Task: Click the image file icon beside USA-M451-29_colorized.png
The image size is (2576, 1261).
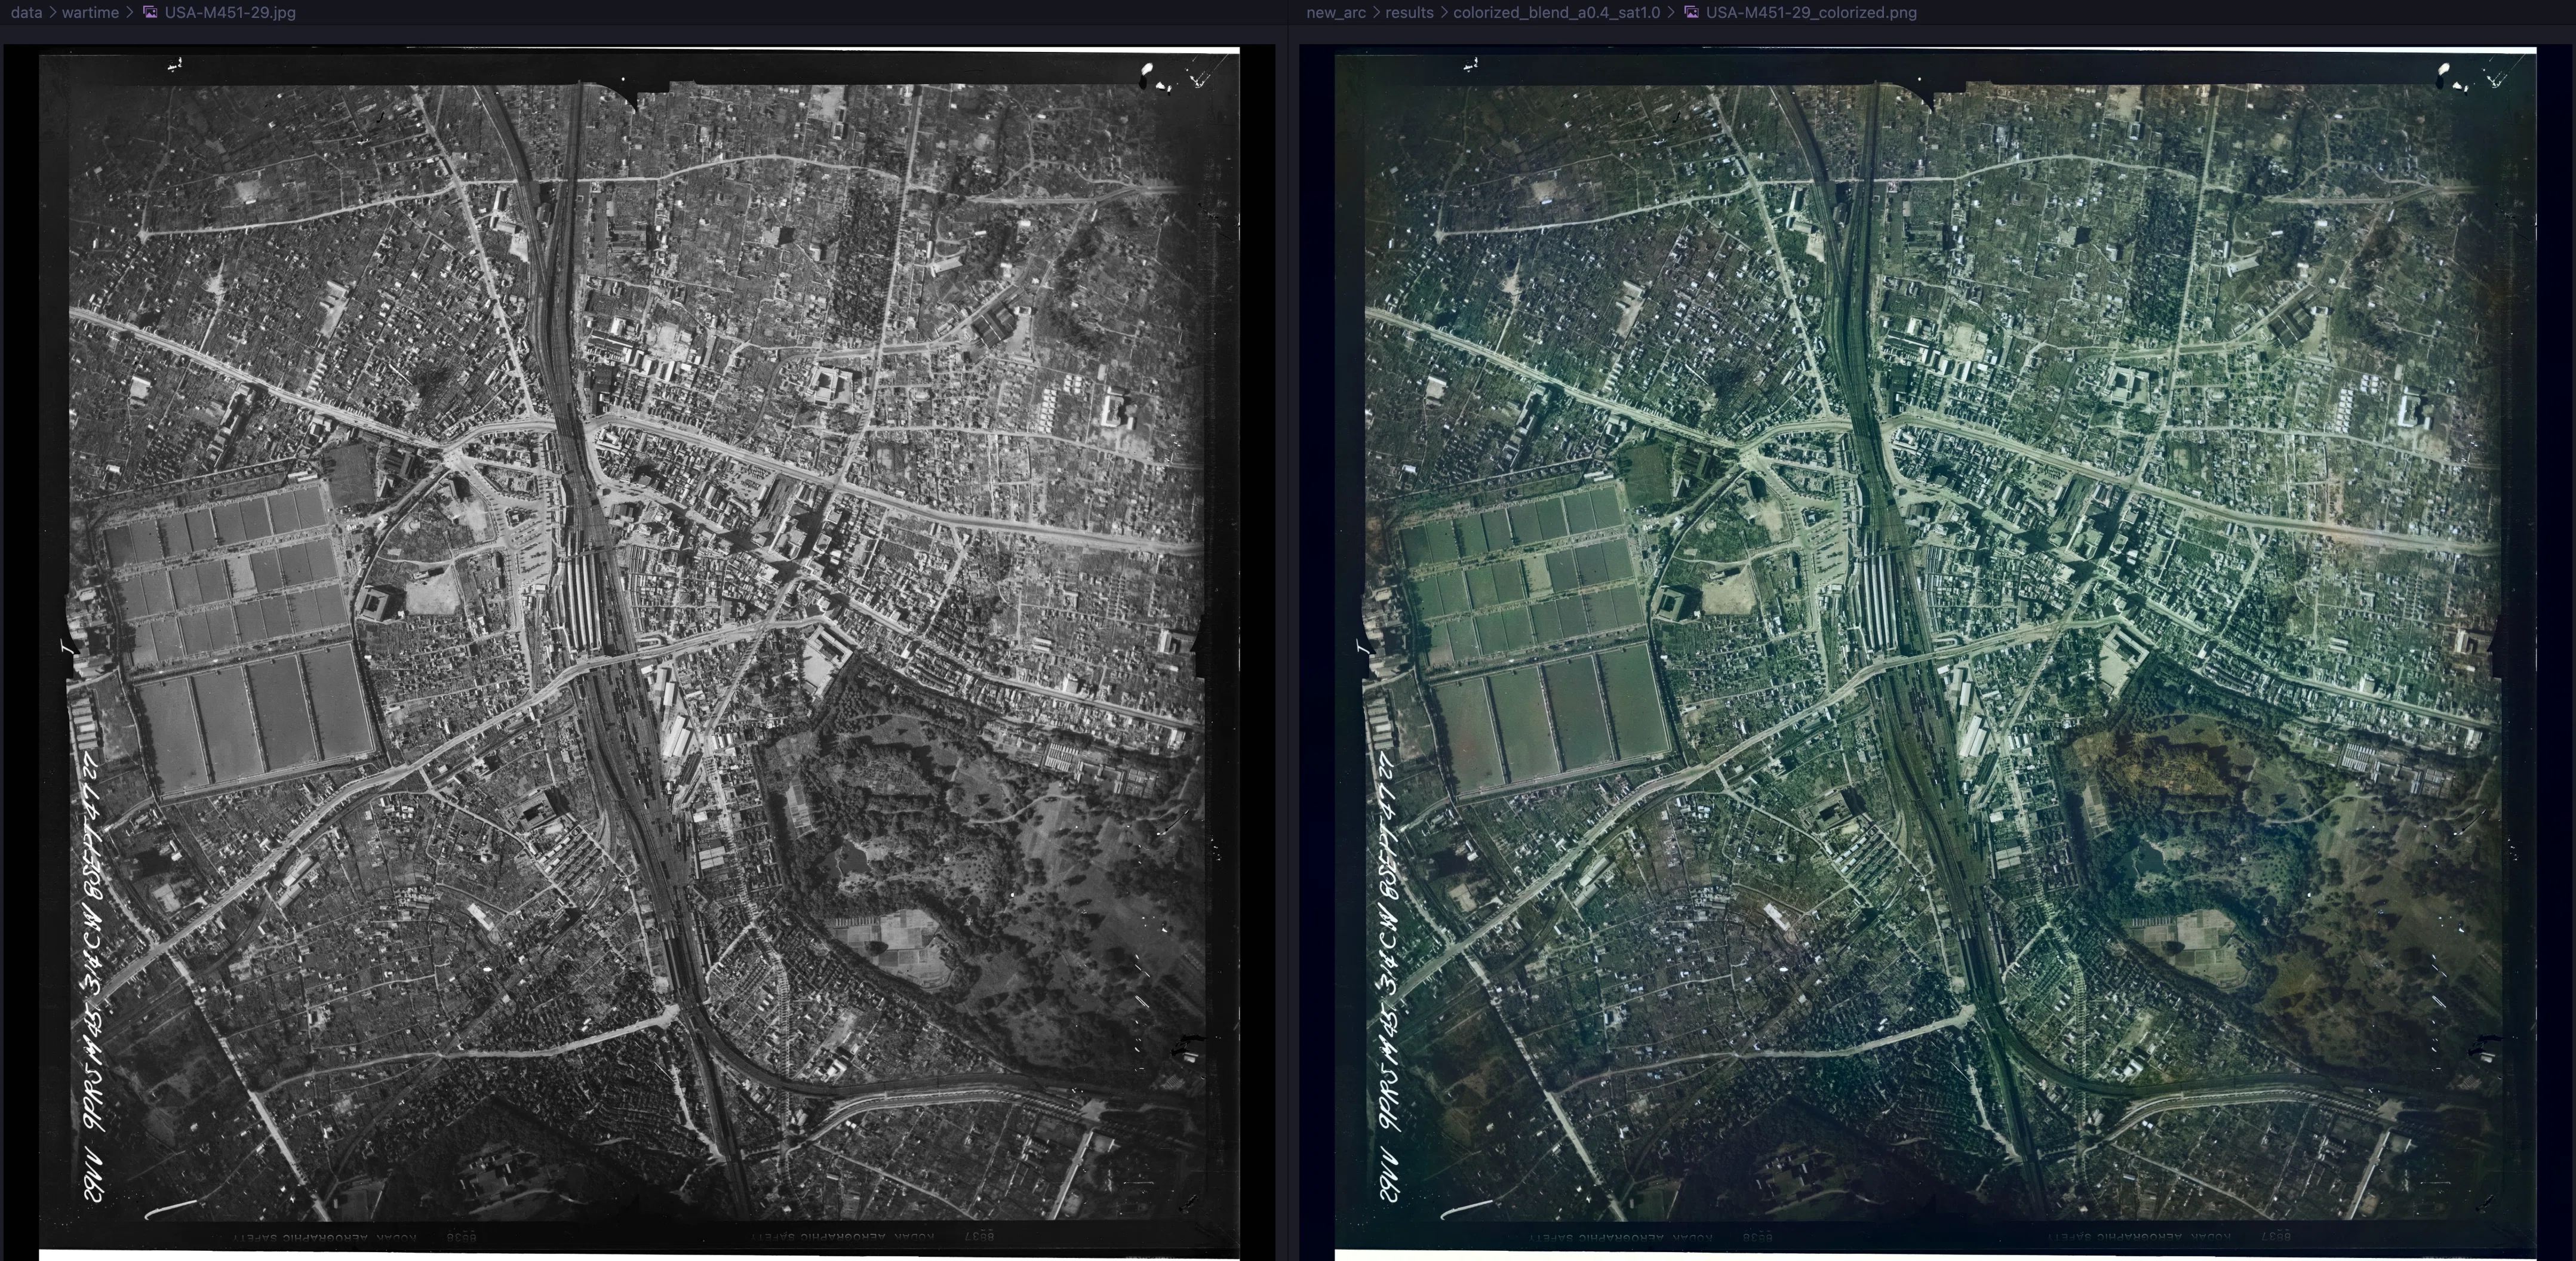Action: (1691, 13)
